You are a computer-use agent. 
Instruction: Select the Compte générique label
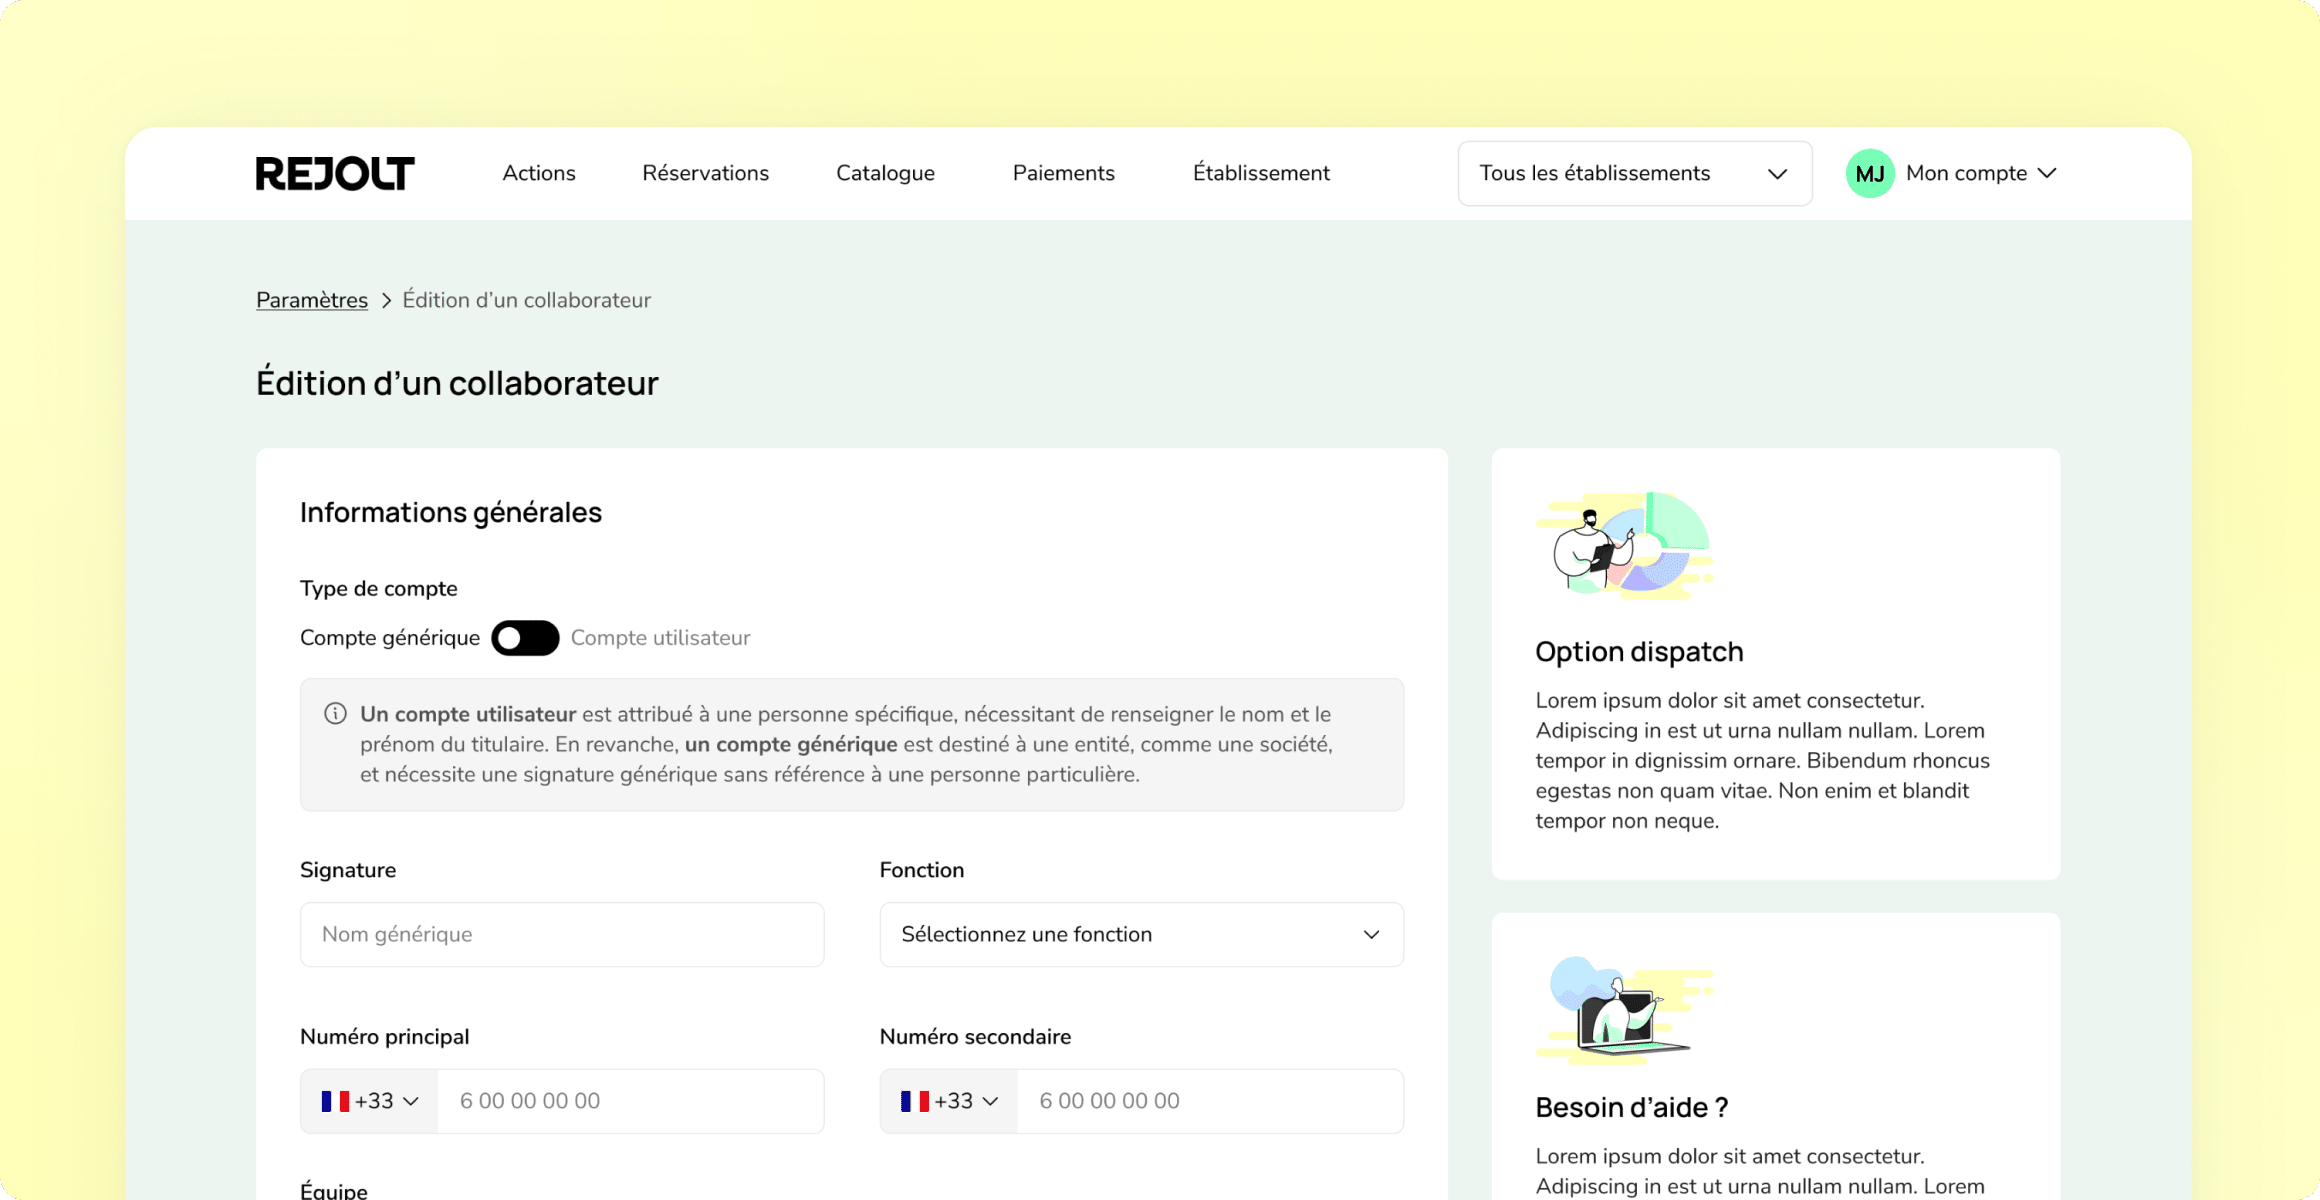coord(390,638)
